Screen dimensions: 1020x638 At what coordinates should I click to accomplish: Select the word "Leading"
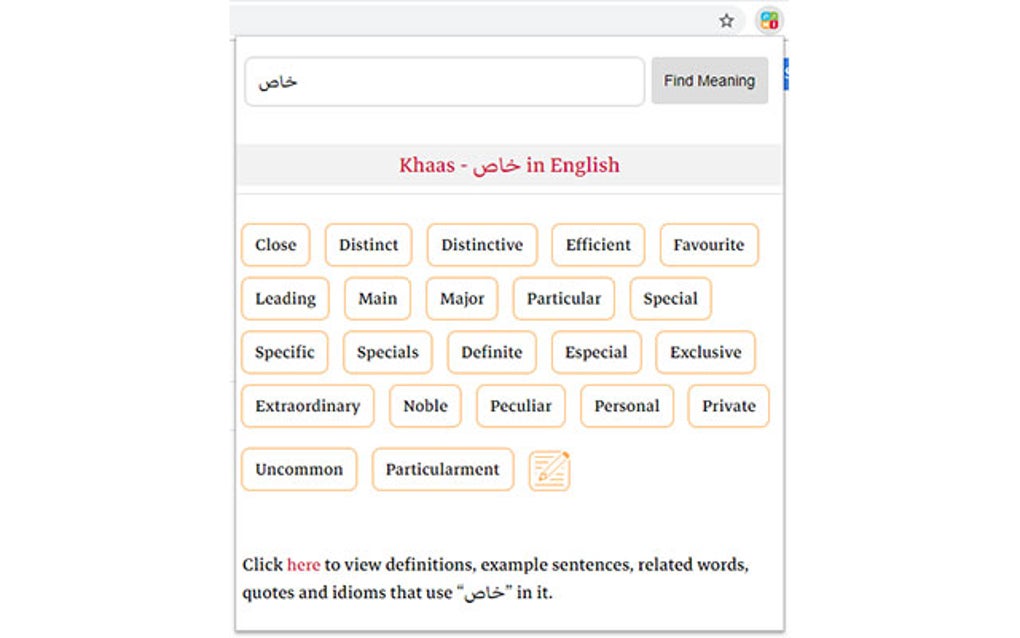[284, 298]
